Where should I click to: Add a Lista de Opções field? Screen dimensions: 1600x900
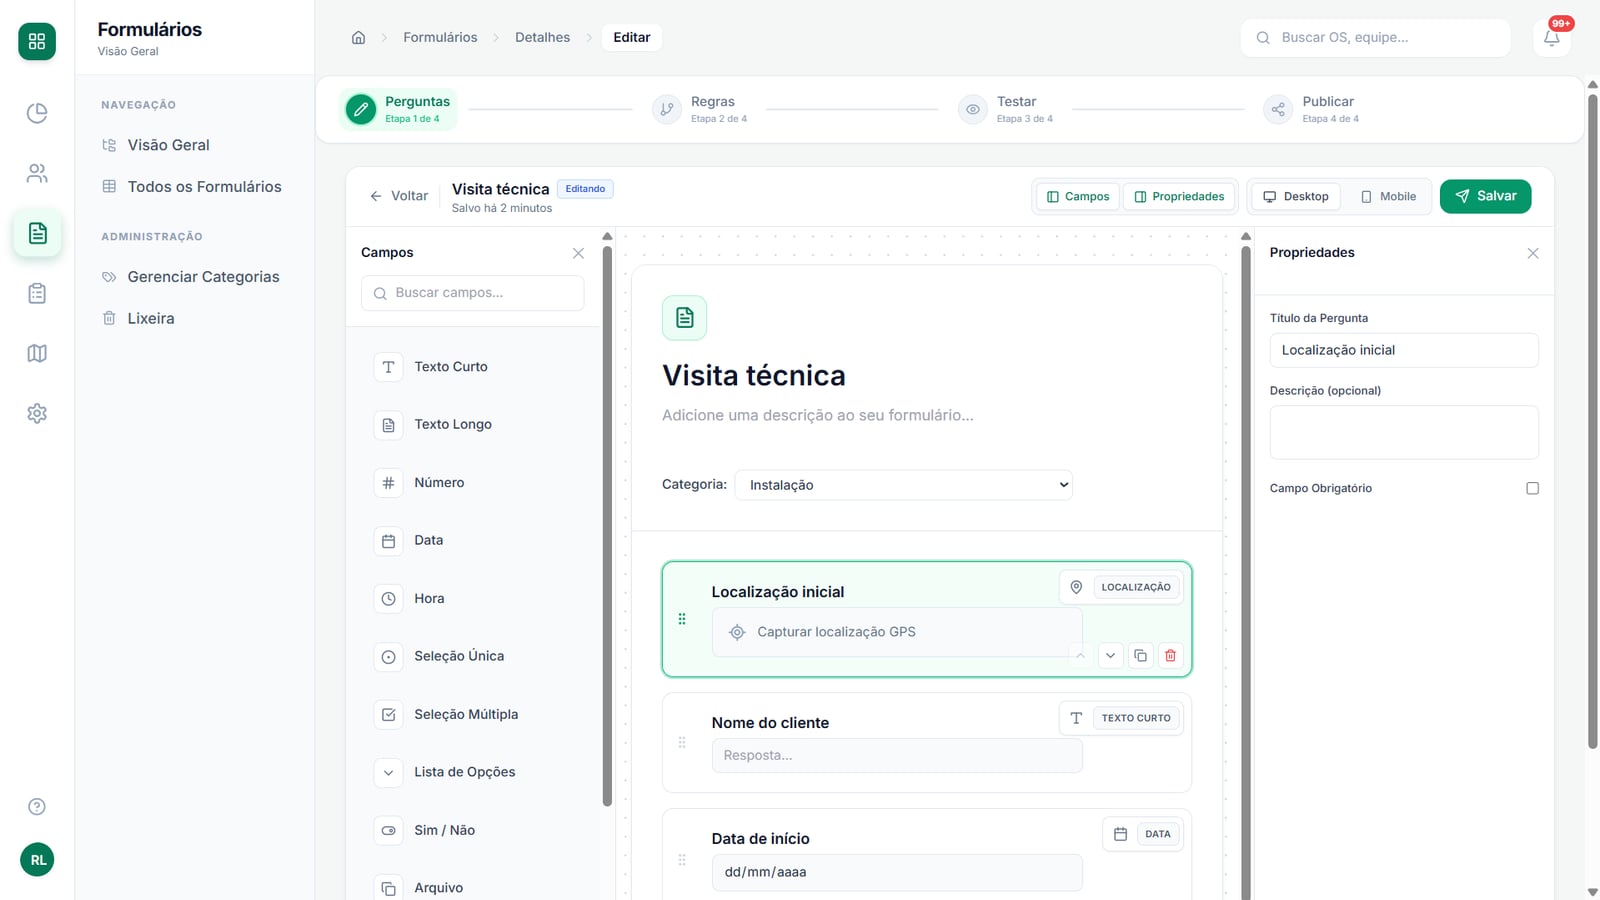click(x=473, y=772)
